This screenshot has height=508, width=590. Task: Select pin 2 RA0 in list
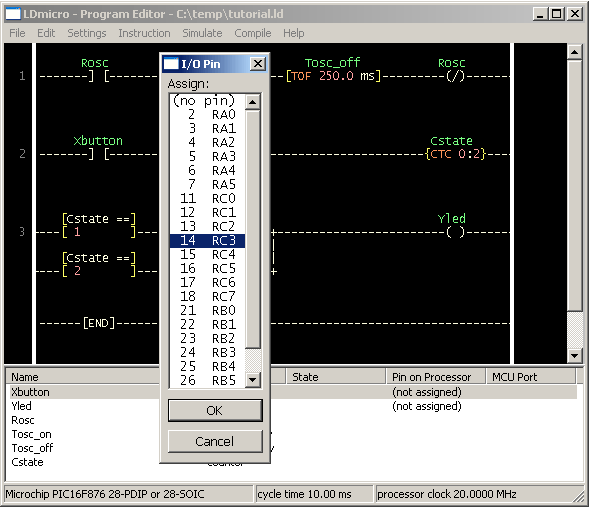(x=207, y=114)
